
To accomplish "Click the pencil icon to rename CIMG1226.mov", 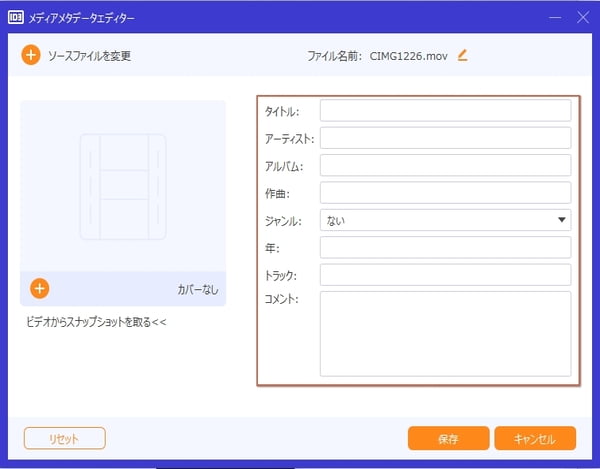I will [x=463, y=55].
